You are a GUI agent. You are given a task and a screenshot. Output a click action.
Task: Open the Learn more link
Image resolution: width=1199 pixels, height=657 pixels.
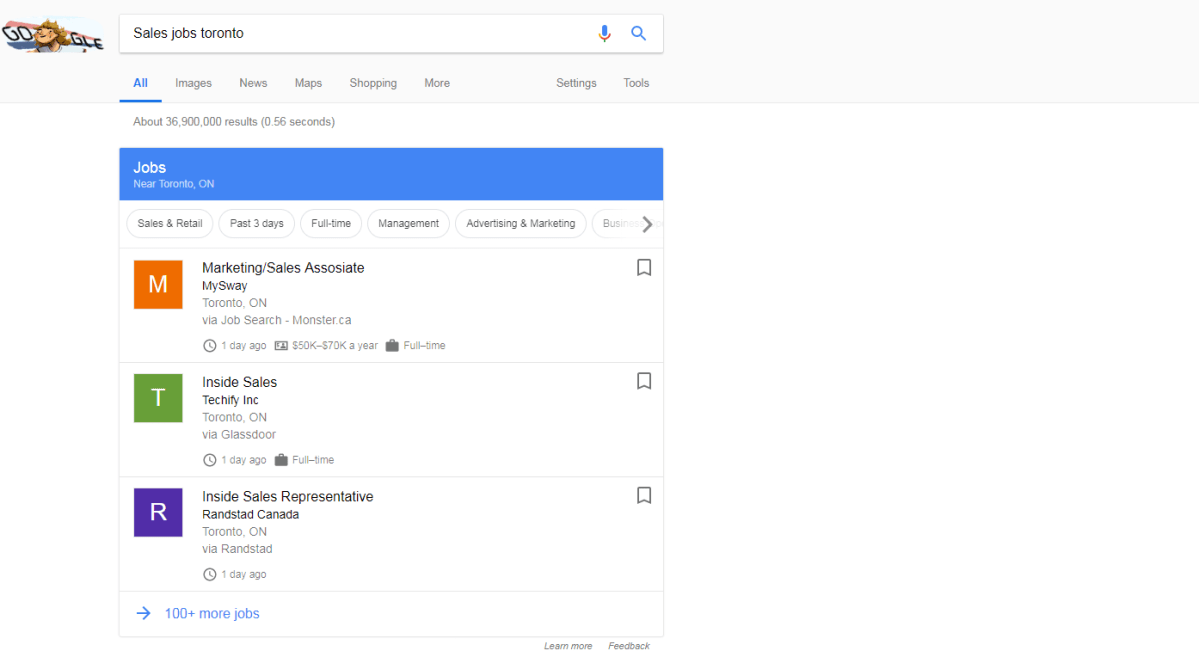pos(568,646)
